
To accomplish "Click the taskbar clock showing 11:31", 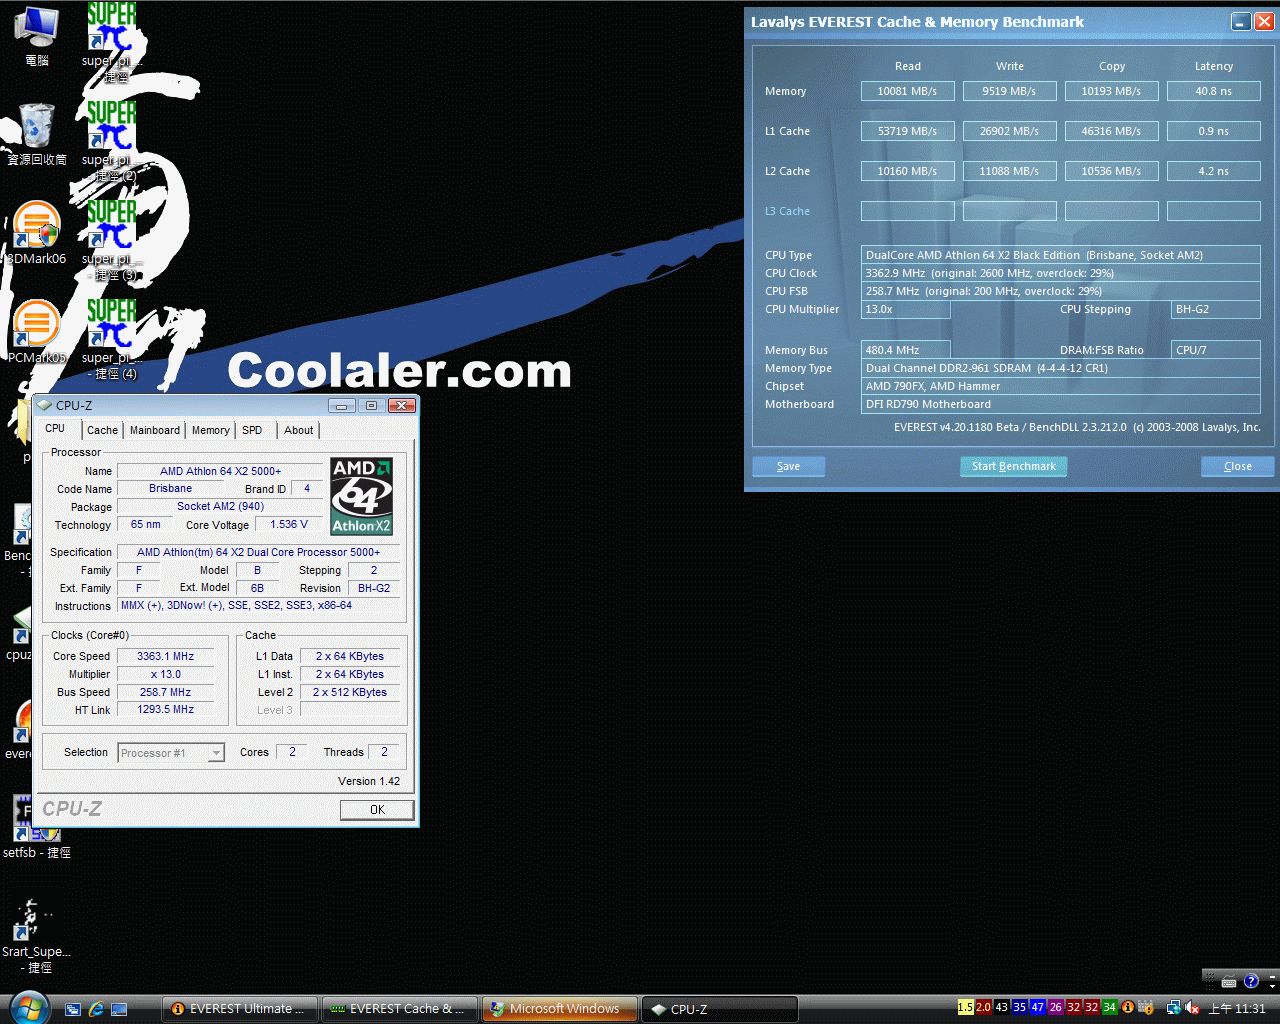I will [x=1237, y=1008].
